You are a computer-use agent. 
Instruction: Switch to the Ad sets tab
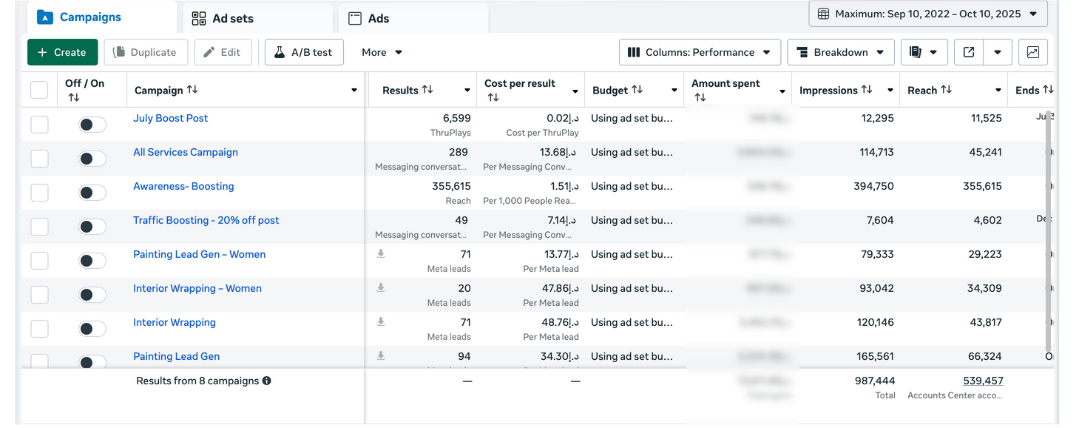[x=258, y=18]
